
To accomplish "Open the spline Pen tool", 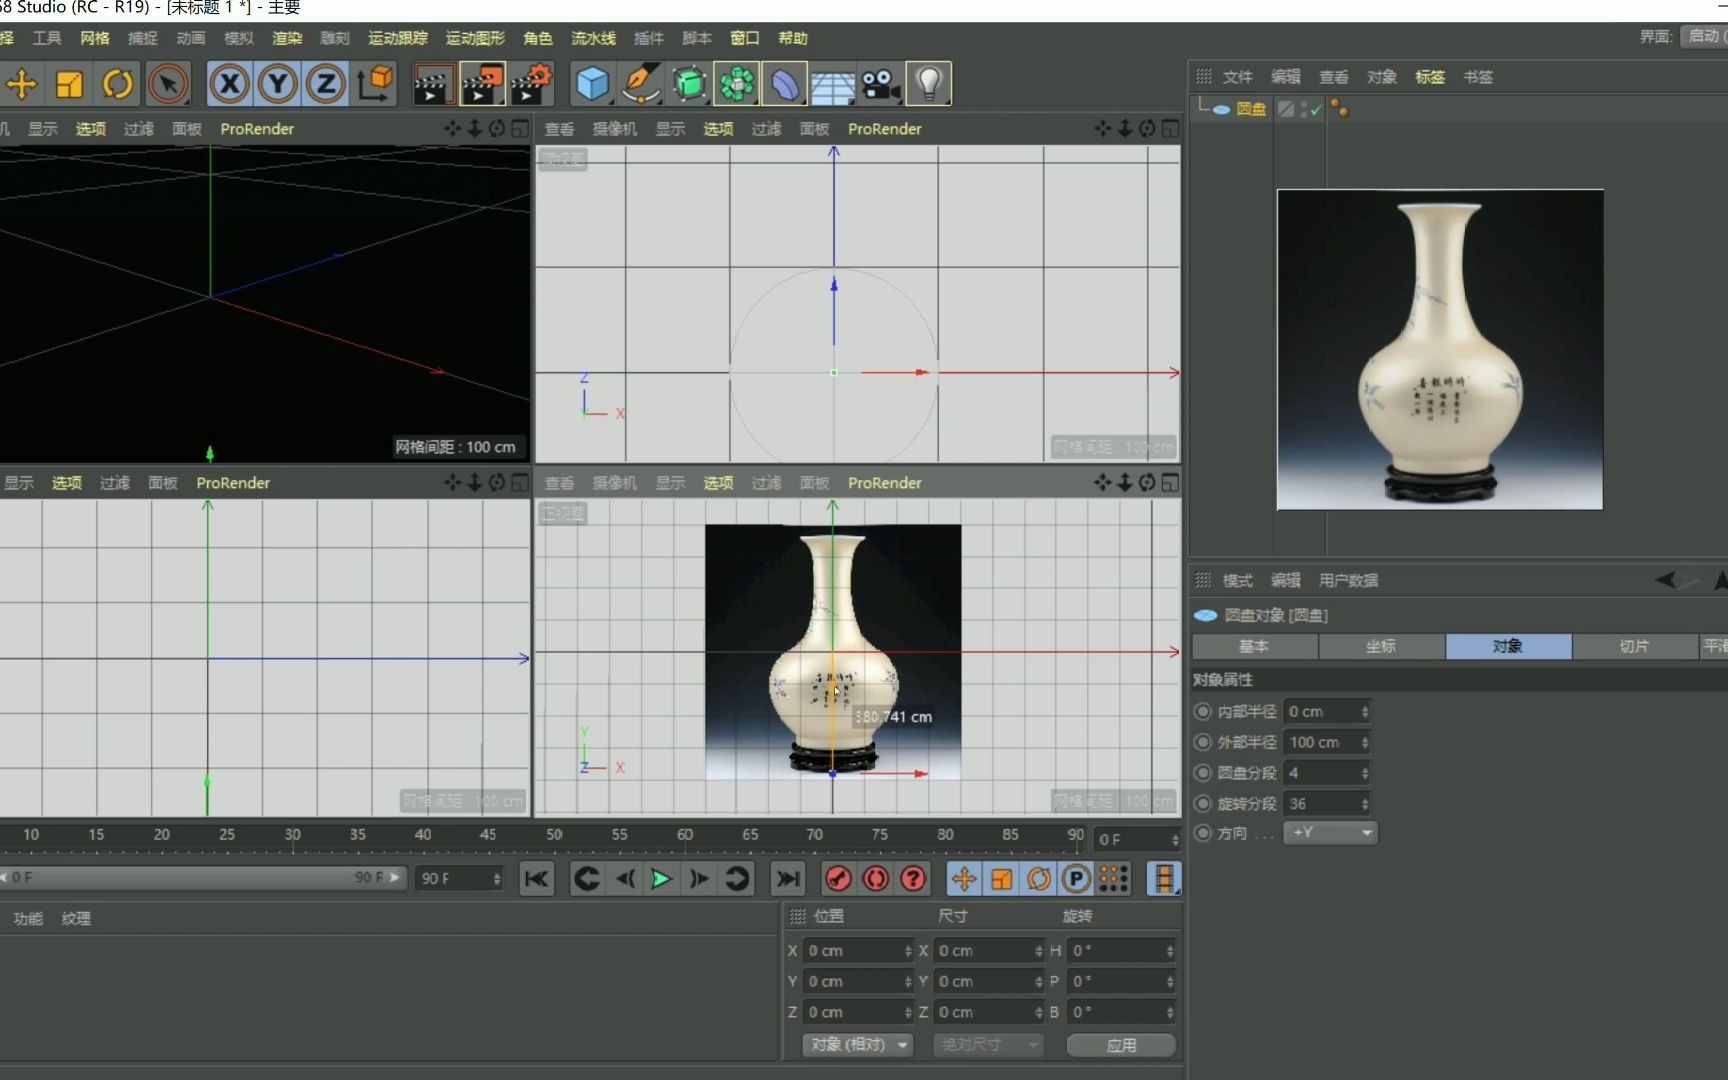I will click(x=640, y=85).
